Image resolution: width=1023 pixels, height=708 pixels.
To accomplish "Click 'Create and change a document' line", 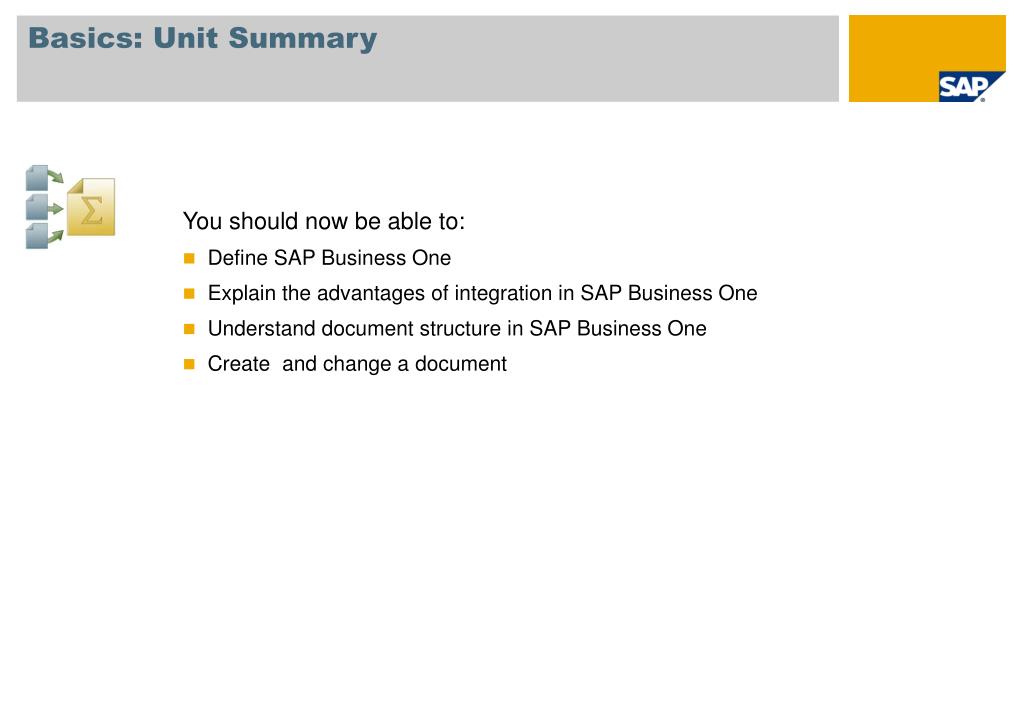I will pyautogui.click(x=357, y=364).
